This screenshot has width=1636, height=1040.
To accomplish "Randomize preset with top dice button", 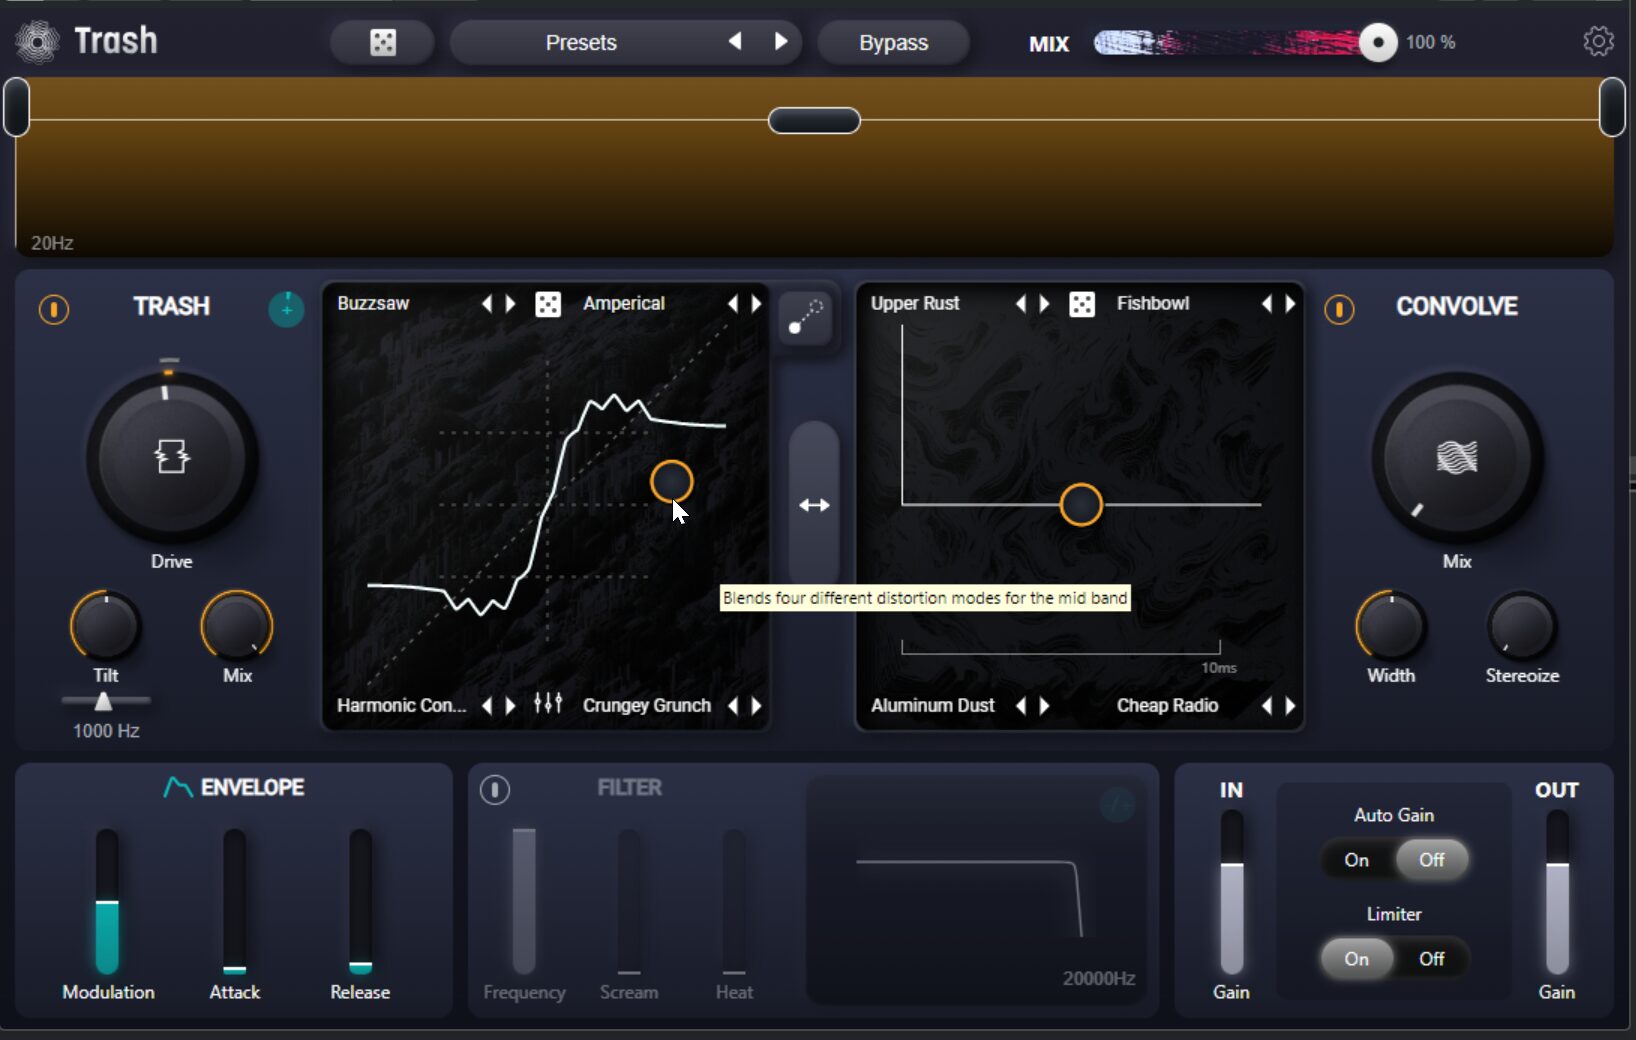I will click(x=383, y=42).
